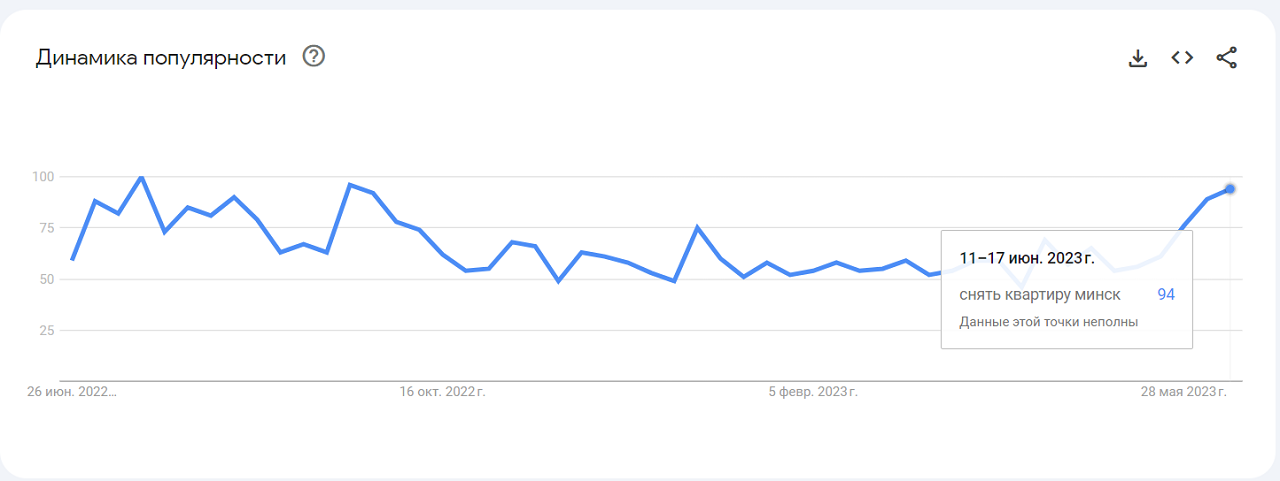Click the line's first data point at far left
Screen dimensions: 1280x481
(72, 259)
